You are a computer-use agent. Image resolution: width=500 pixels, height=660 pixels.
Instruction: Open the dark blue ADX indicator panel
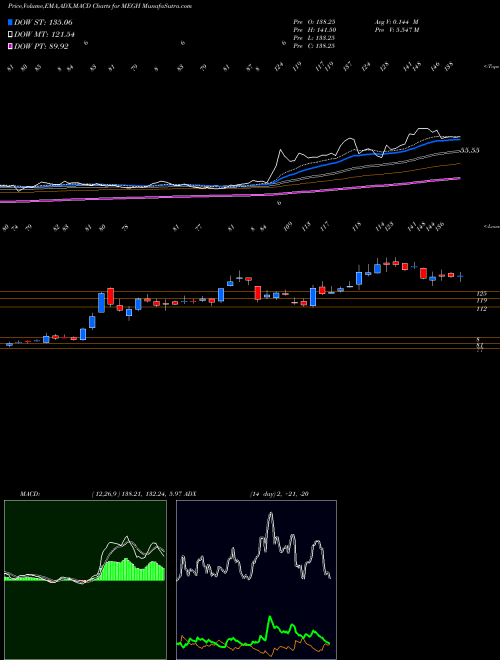pos(256,580)
